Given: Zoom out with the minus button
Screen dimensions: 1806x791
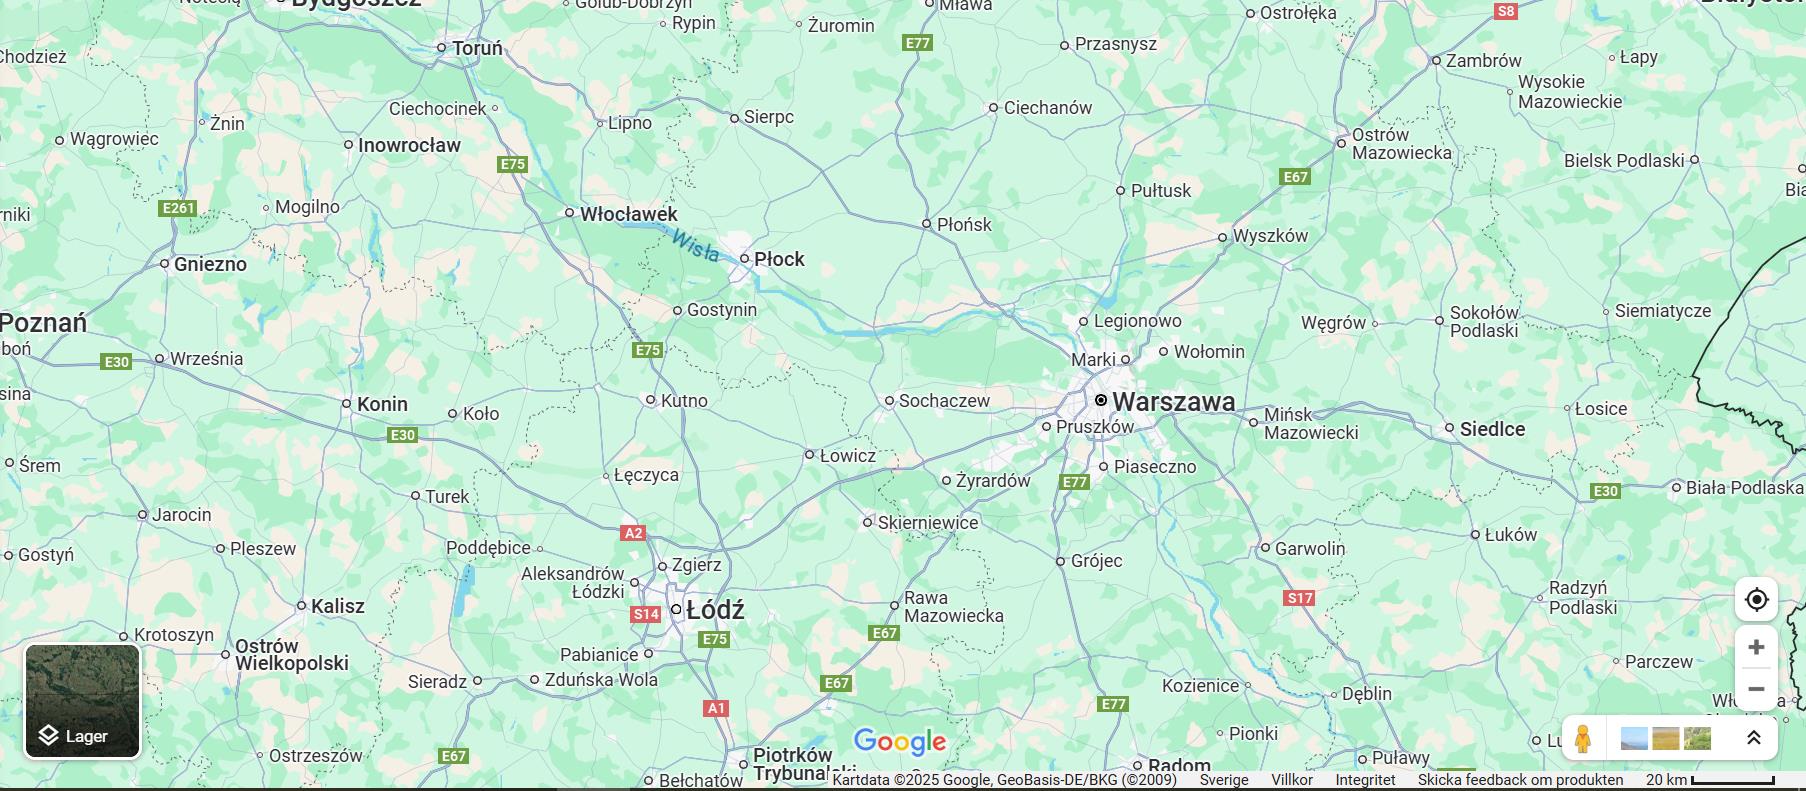Looking at the screenshot, I should click(x=1756, y=689).
